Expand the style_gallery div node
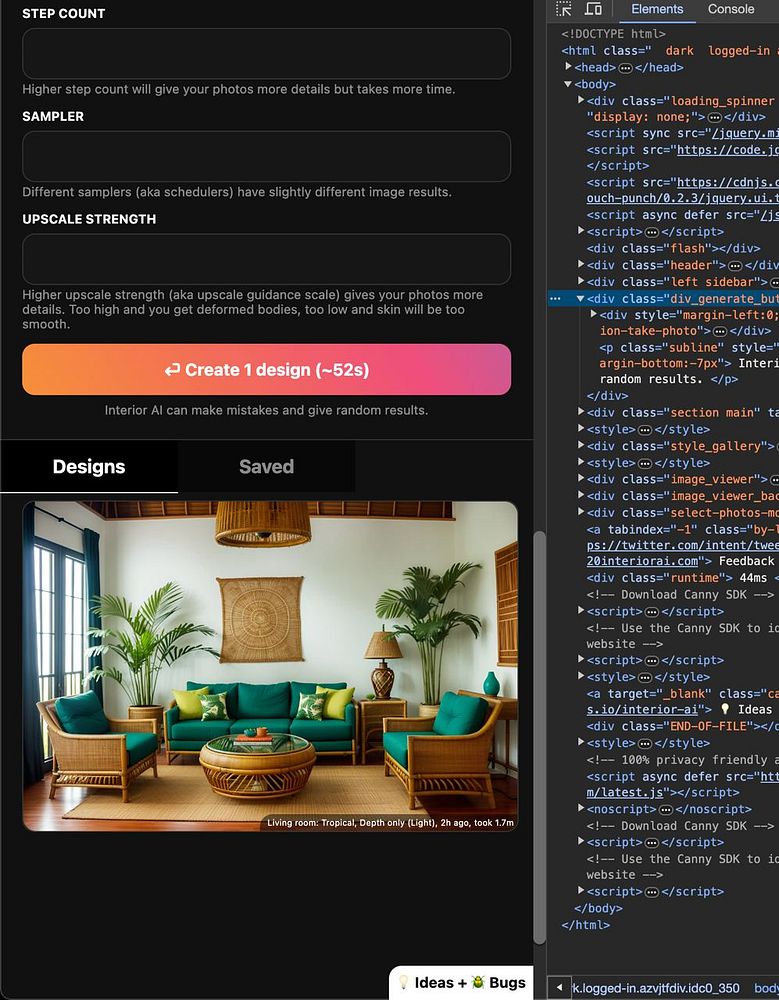This screenshot has width=779, height=1000. [x=581, y=445]
